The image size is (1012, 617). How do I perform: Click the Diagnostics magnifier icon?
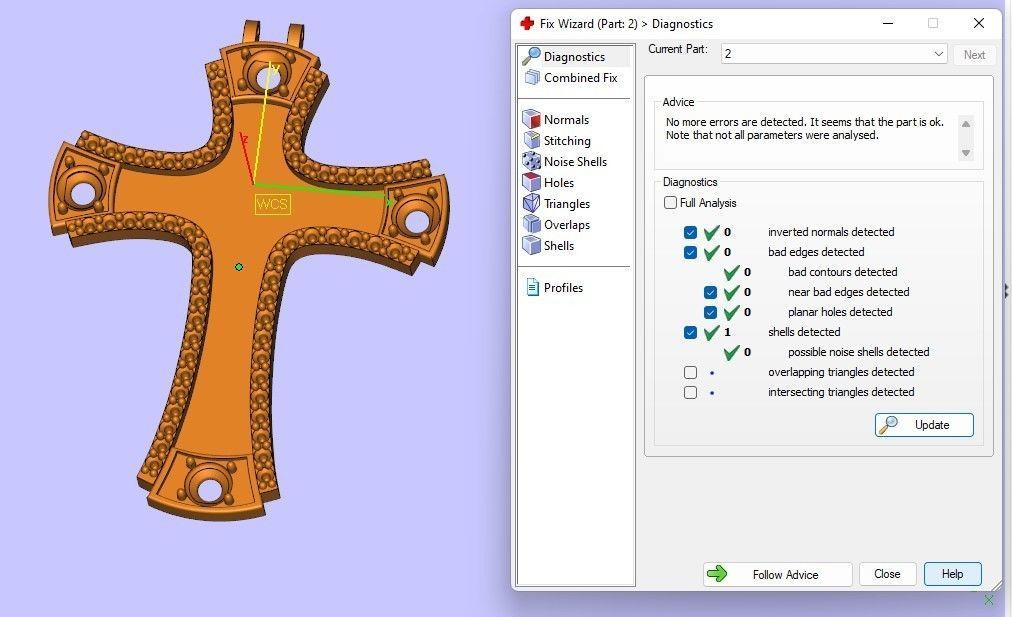coord(531,56)
